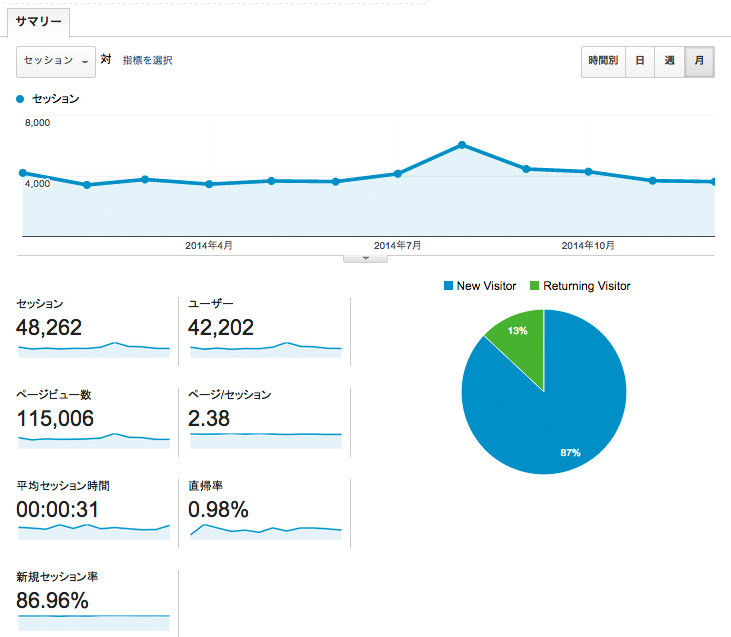Click the 平均セッション時間 sparkline thumbnail
731x637 pixels.
[x=94, y=532]
